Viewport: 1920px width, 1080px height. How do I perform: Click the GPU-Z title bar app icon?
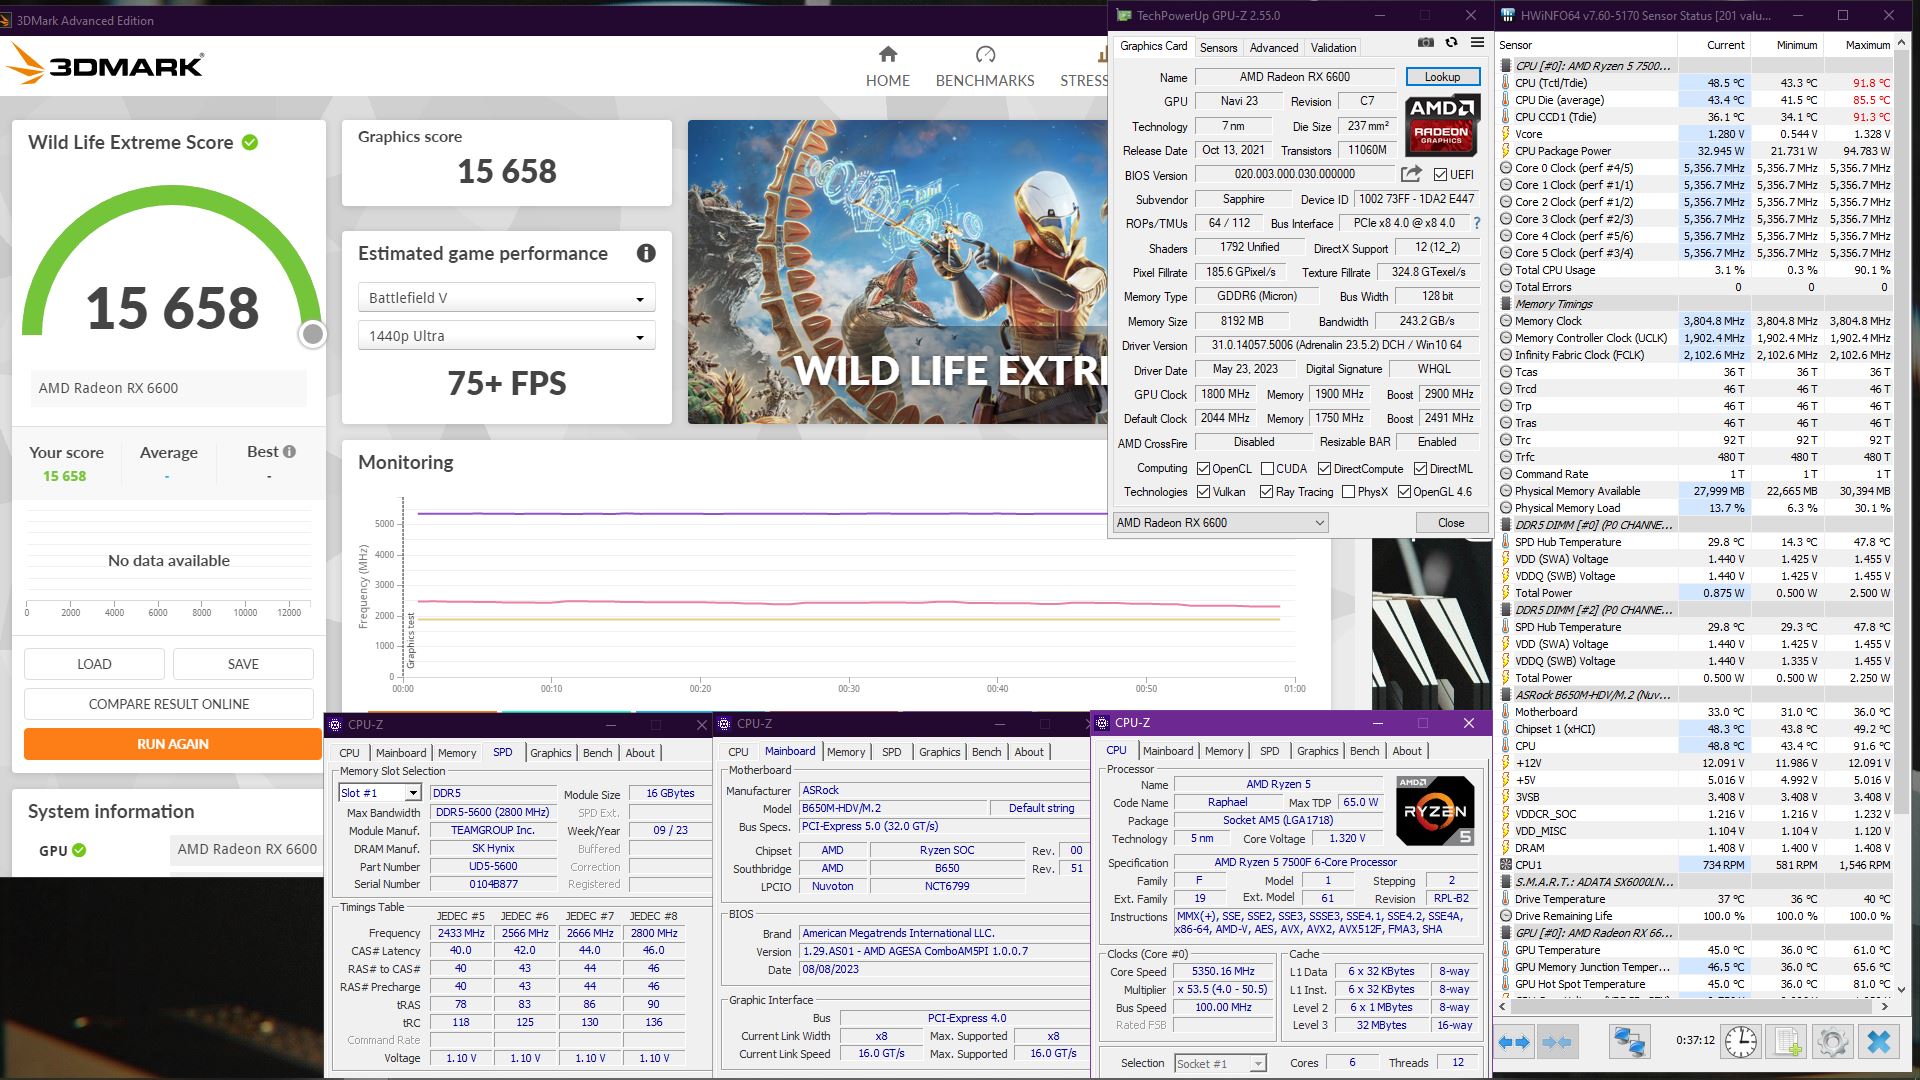(x=1124, y=16)
